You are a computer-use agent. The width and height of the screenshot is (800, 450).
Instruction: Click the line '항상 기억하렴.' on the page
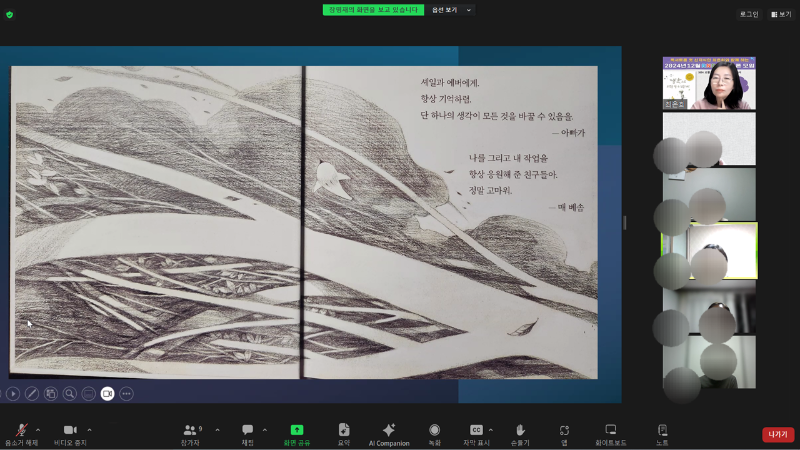445,99
